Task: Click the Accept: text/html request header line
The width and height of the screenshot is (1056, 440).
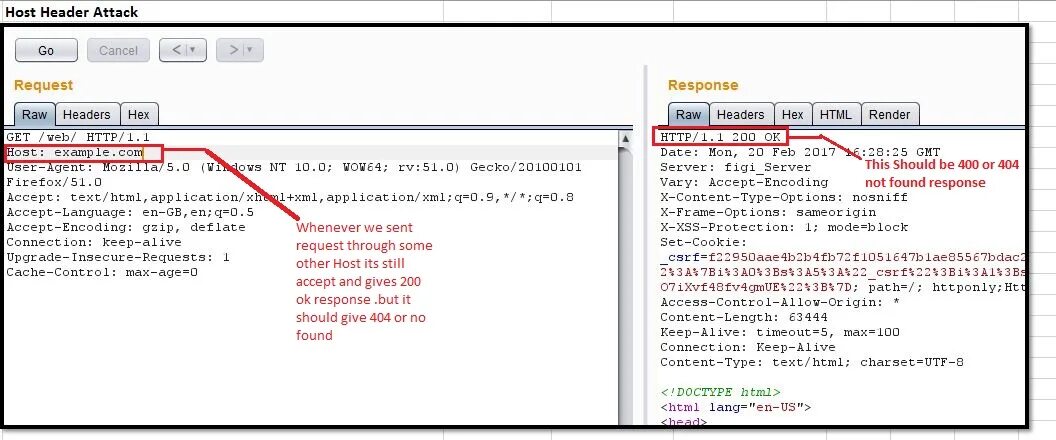Action: (x=290, y=197)
